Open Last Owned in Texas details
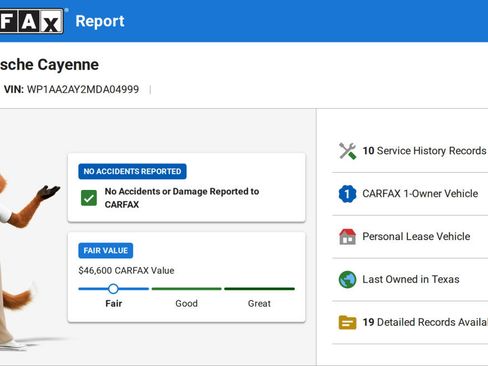The height and width of the screenshot is (366, 488). pyautogui.click(x=410, y=279)
